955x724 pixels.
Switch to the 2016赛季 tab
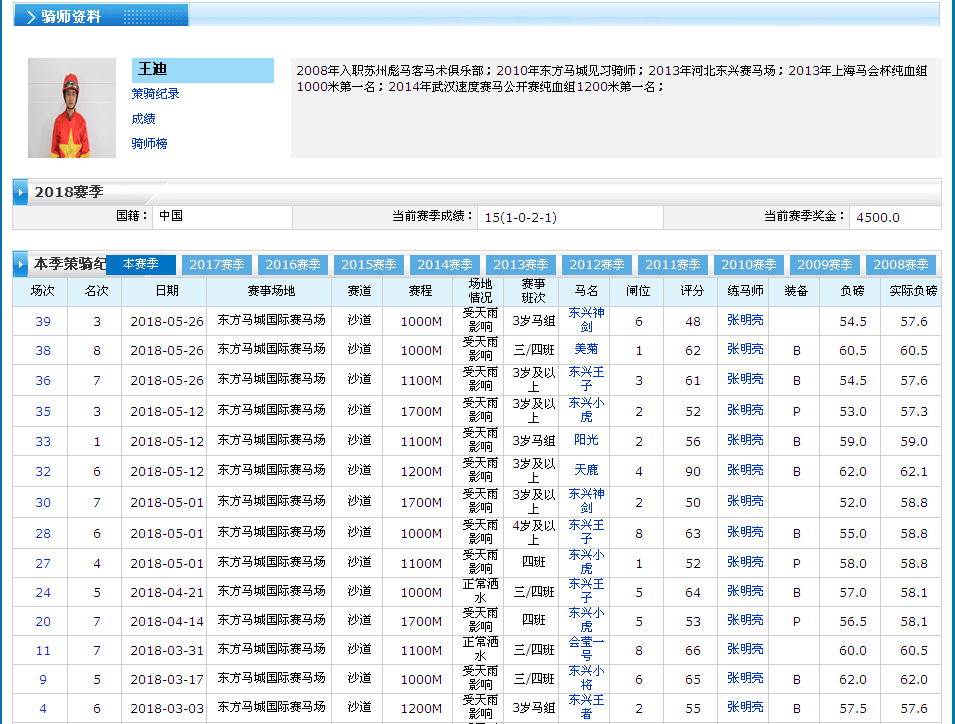click(x=293, y=265)
